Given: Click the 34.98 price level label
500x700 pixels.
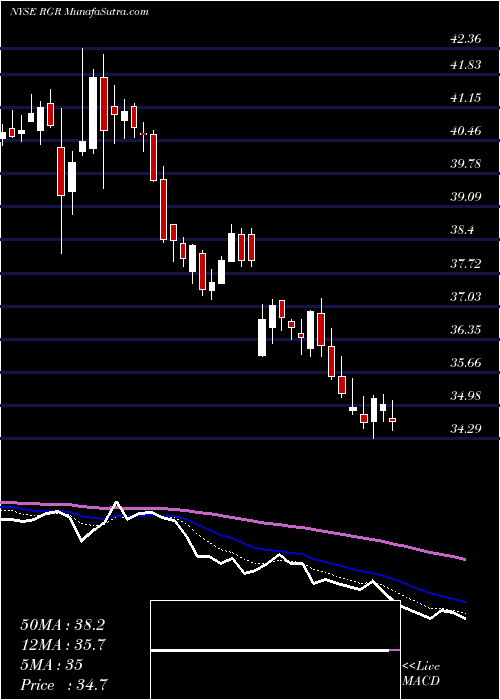Looking at the screenshot, I should 466,396.
